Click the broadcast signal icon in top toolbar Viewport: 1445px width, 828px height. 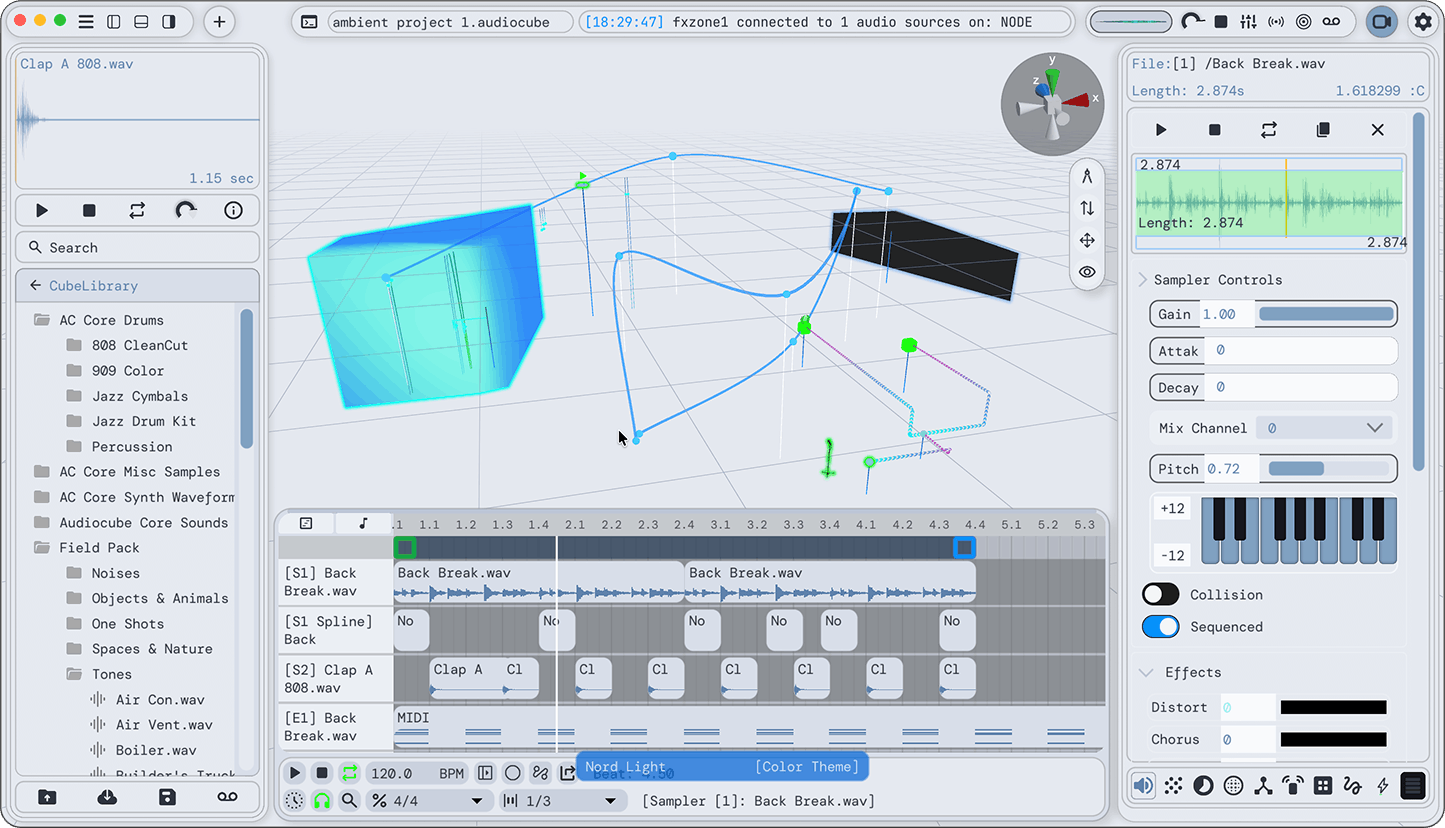click(x=1276, y=21)
